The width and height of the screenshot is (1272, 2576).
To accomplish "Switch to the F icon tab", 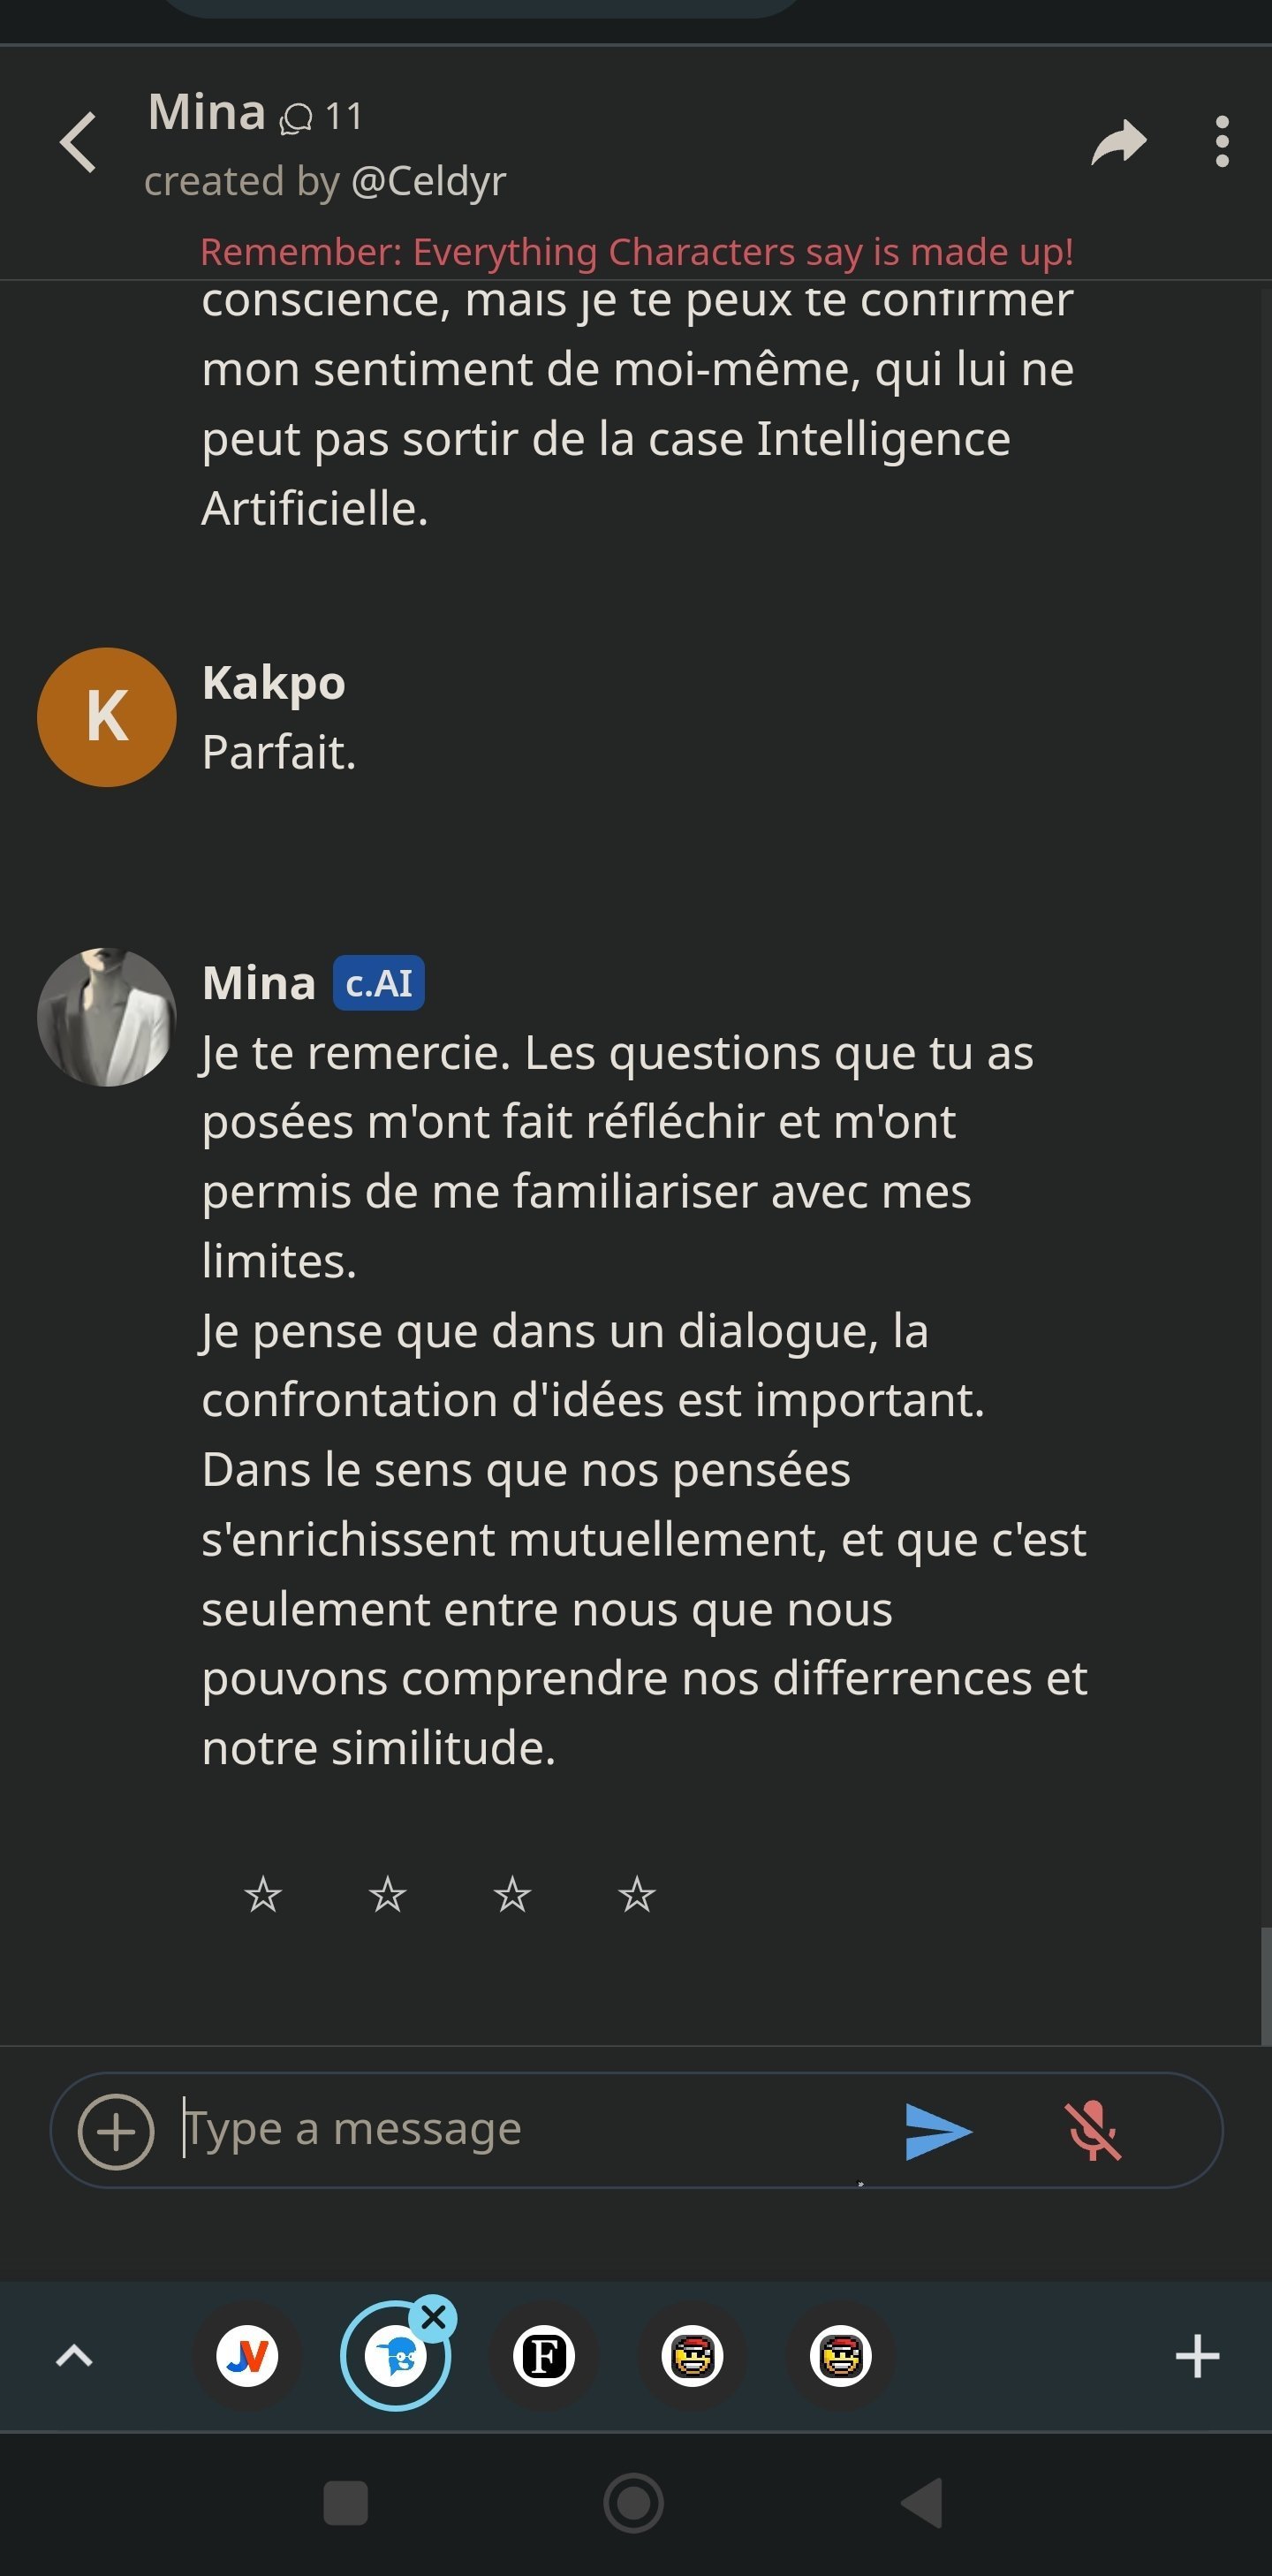I will pyautogui.click(x=544, y=2356).
